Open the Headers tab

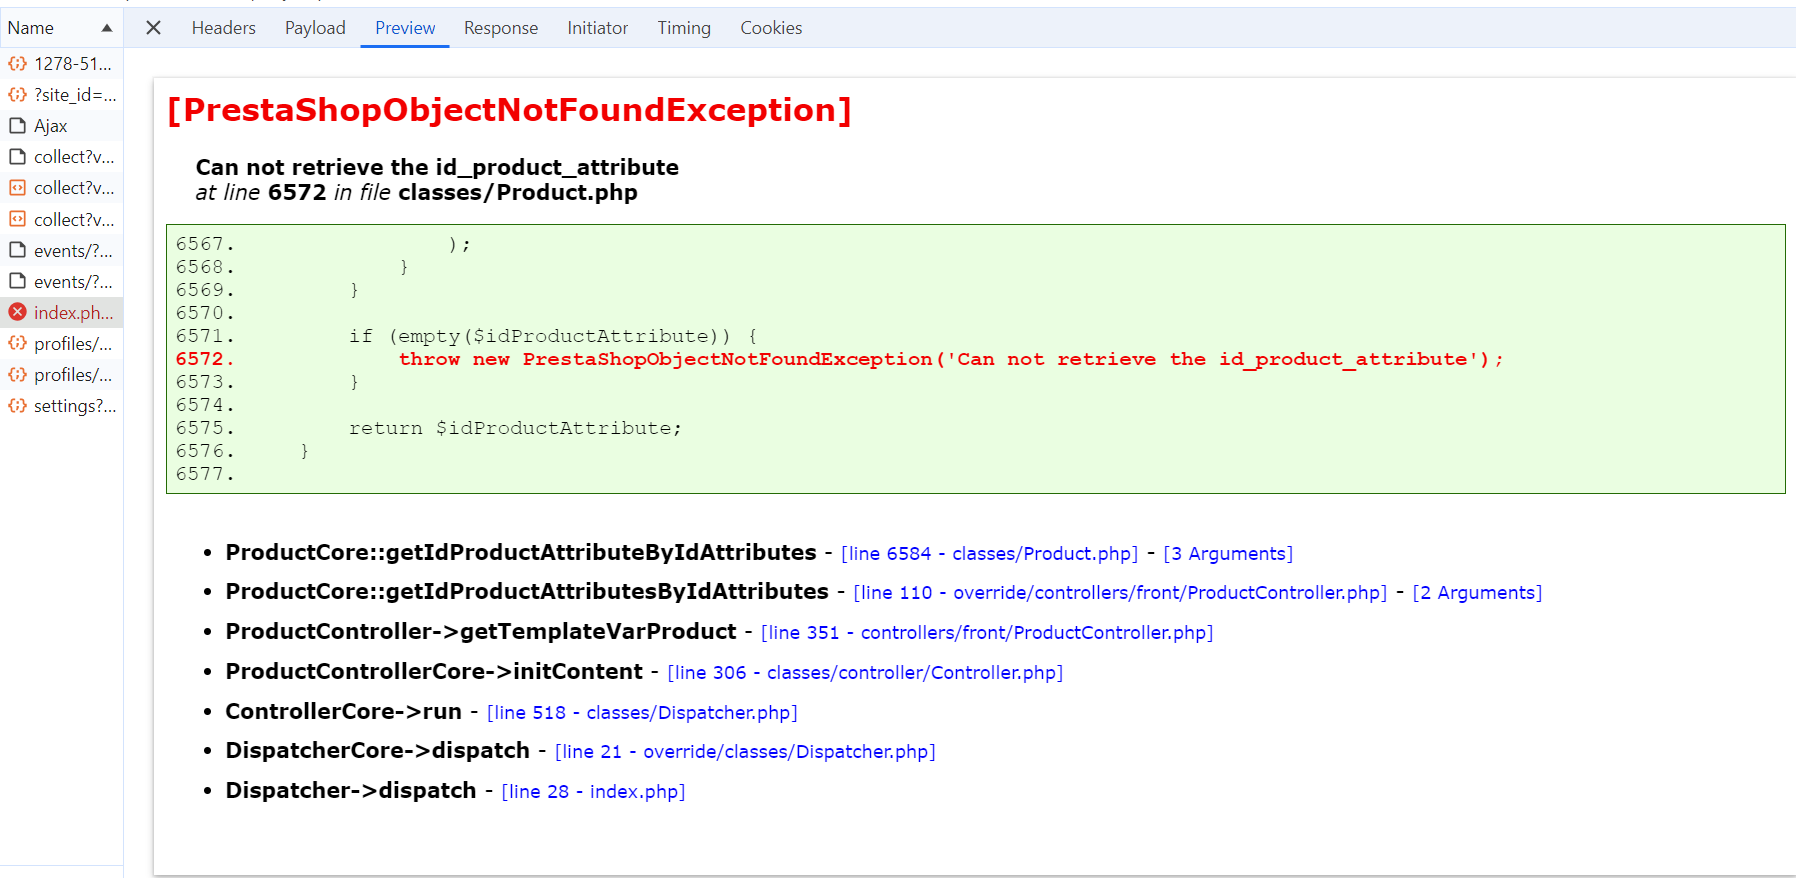(x=223, y=28)
